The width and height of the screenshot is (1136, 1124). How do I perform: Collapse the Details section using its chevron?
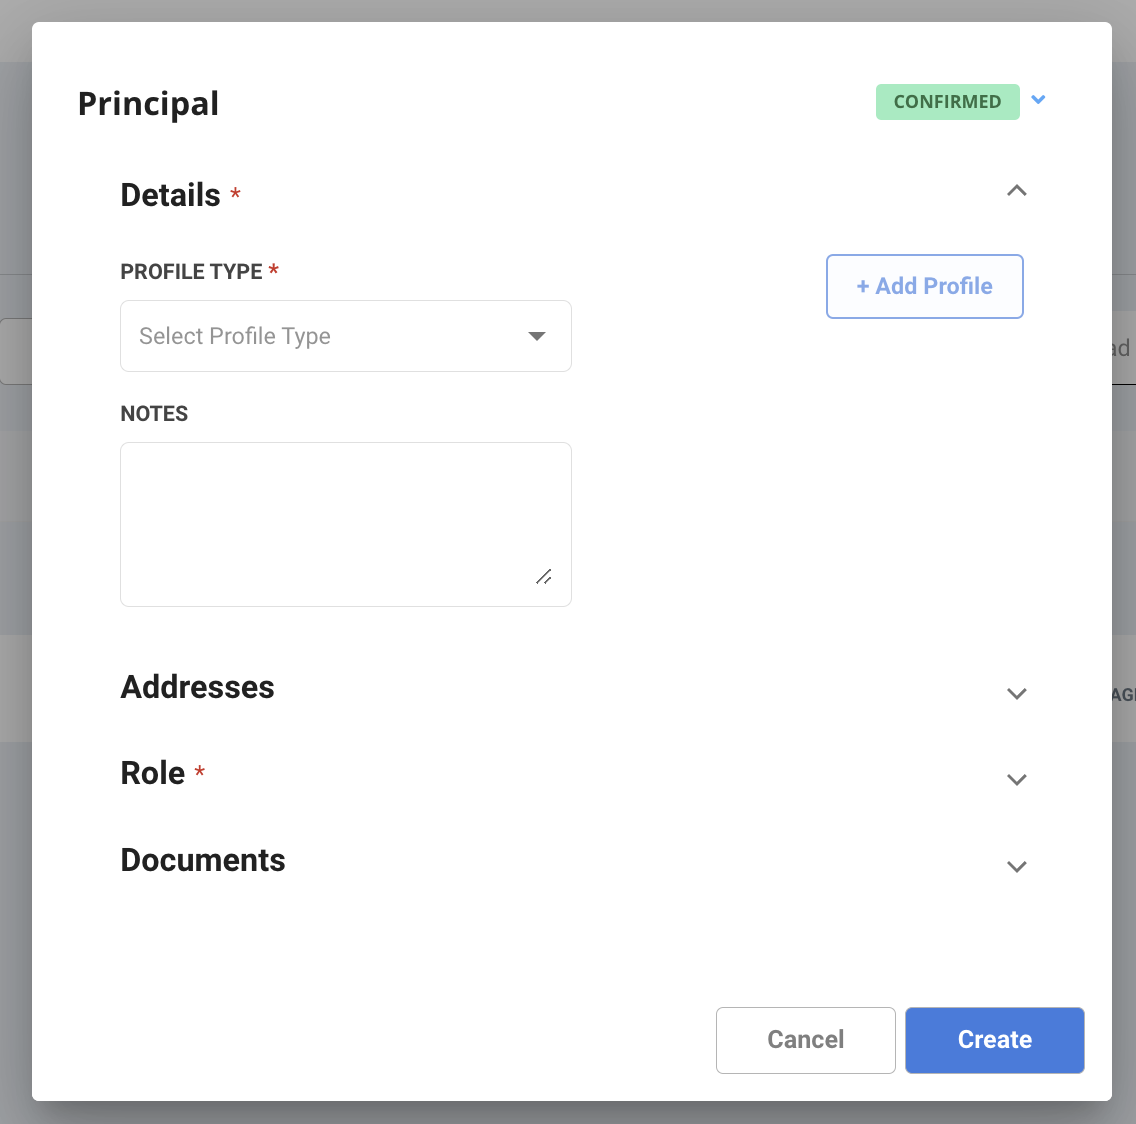point(1016,191)
